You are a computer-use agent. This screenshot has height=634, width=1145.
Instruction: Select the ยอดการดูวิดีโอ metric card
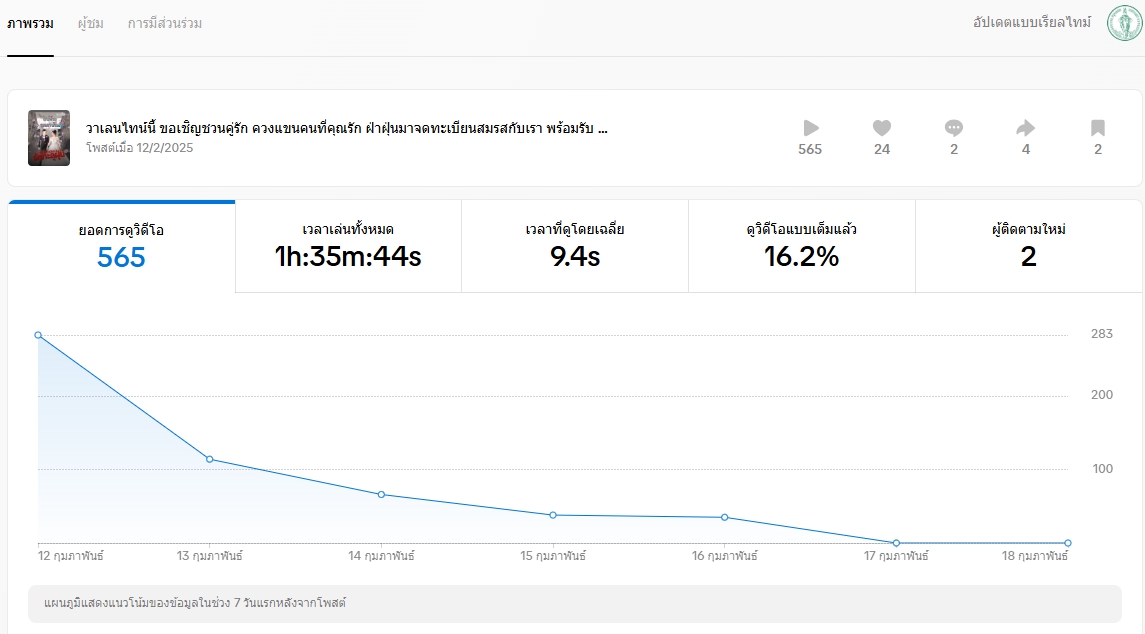(121, 246)
